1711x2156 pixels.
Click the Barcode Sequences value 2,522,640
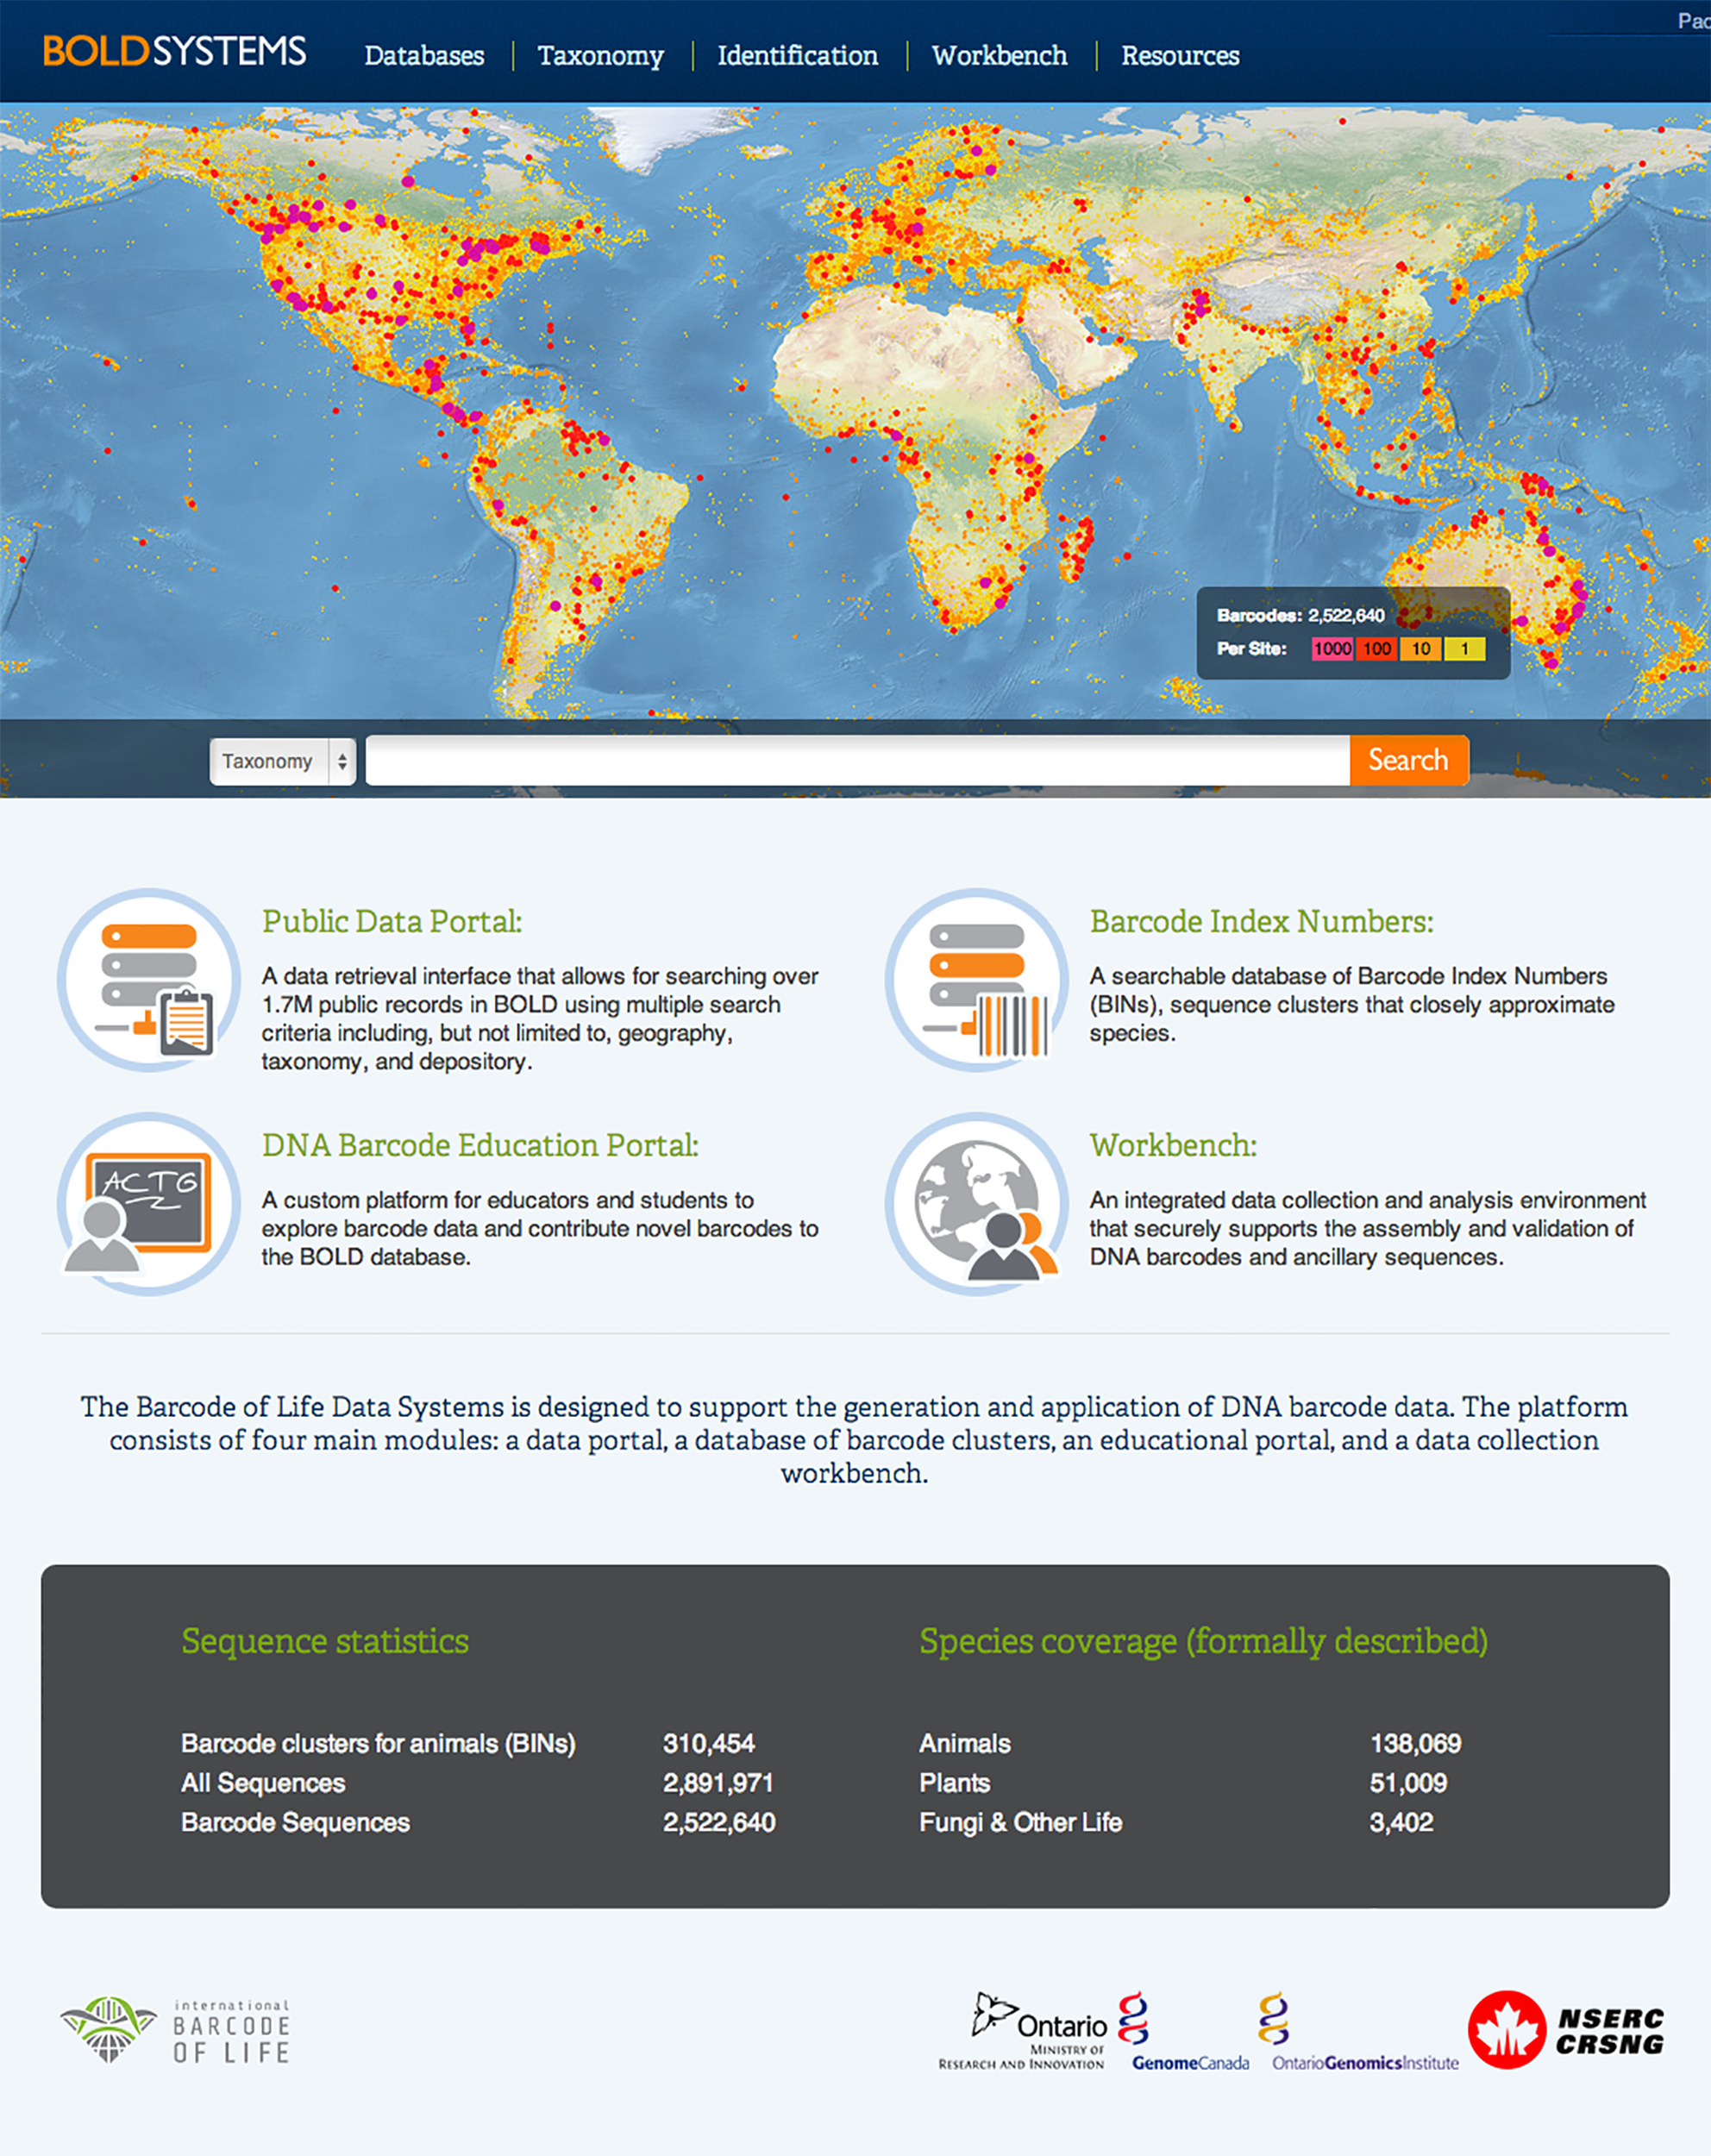(x=719, y=1822)
